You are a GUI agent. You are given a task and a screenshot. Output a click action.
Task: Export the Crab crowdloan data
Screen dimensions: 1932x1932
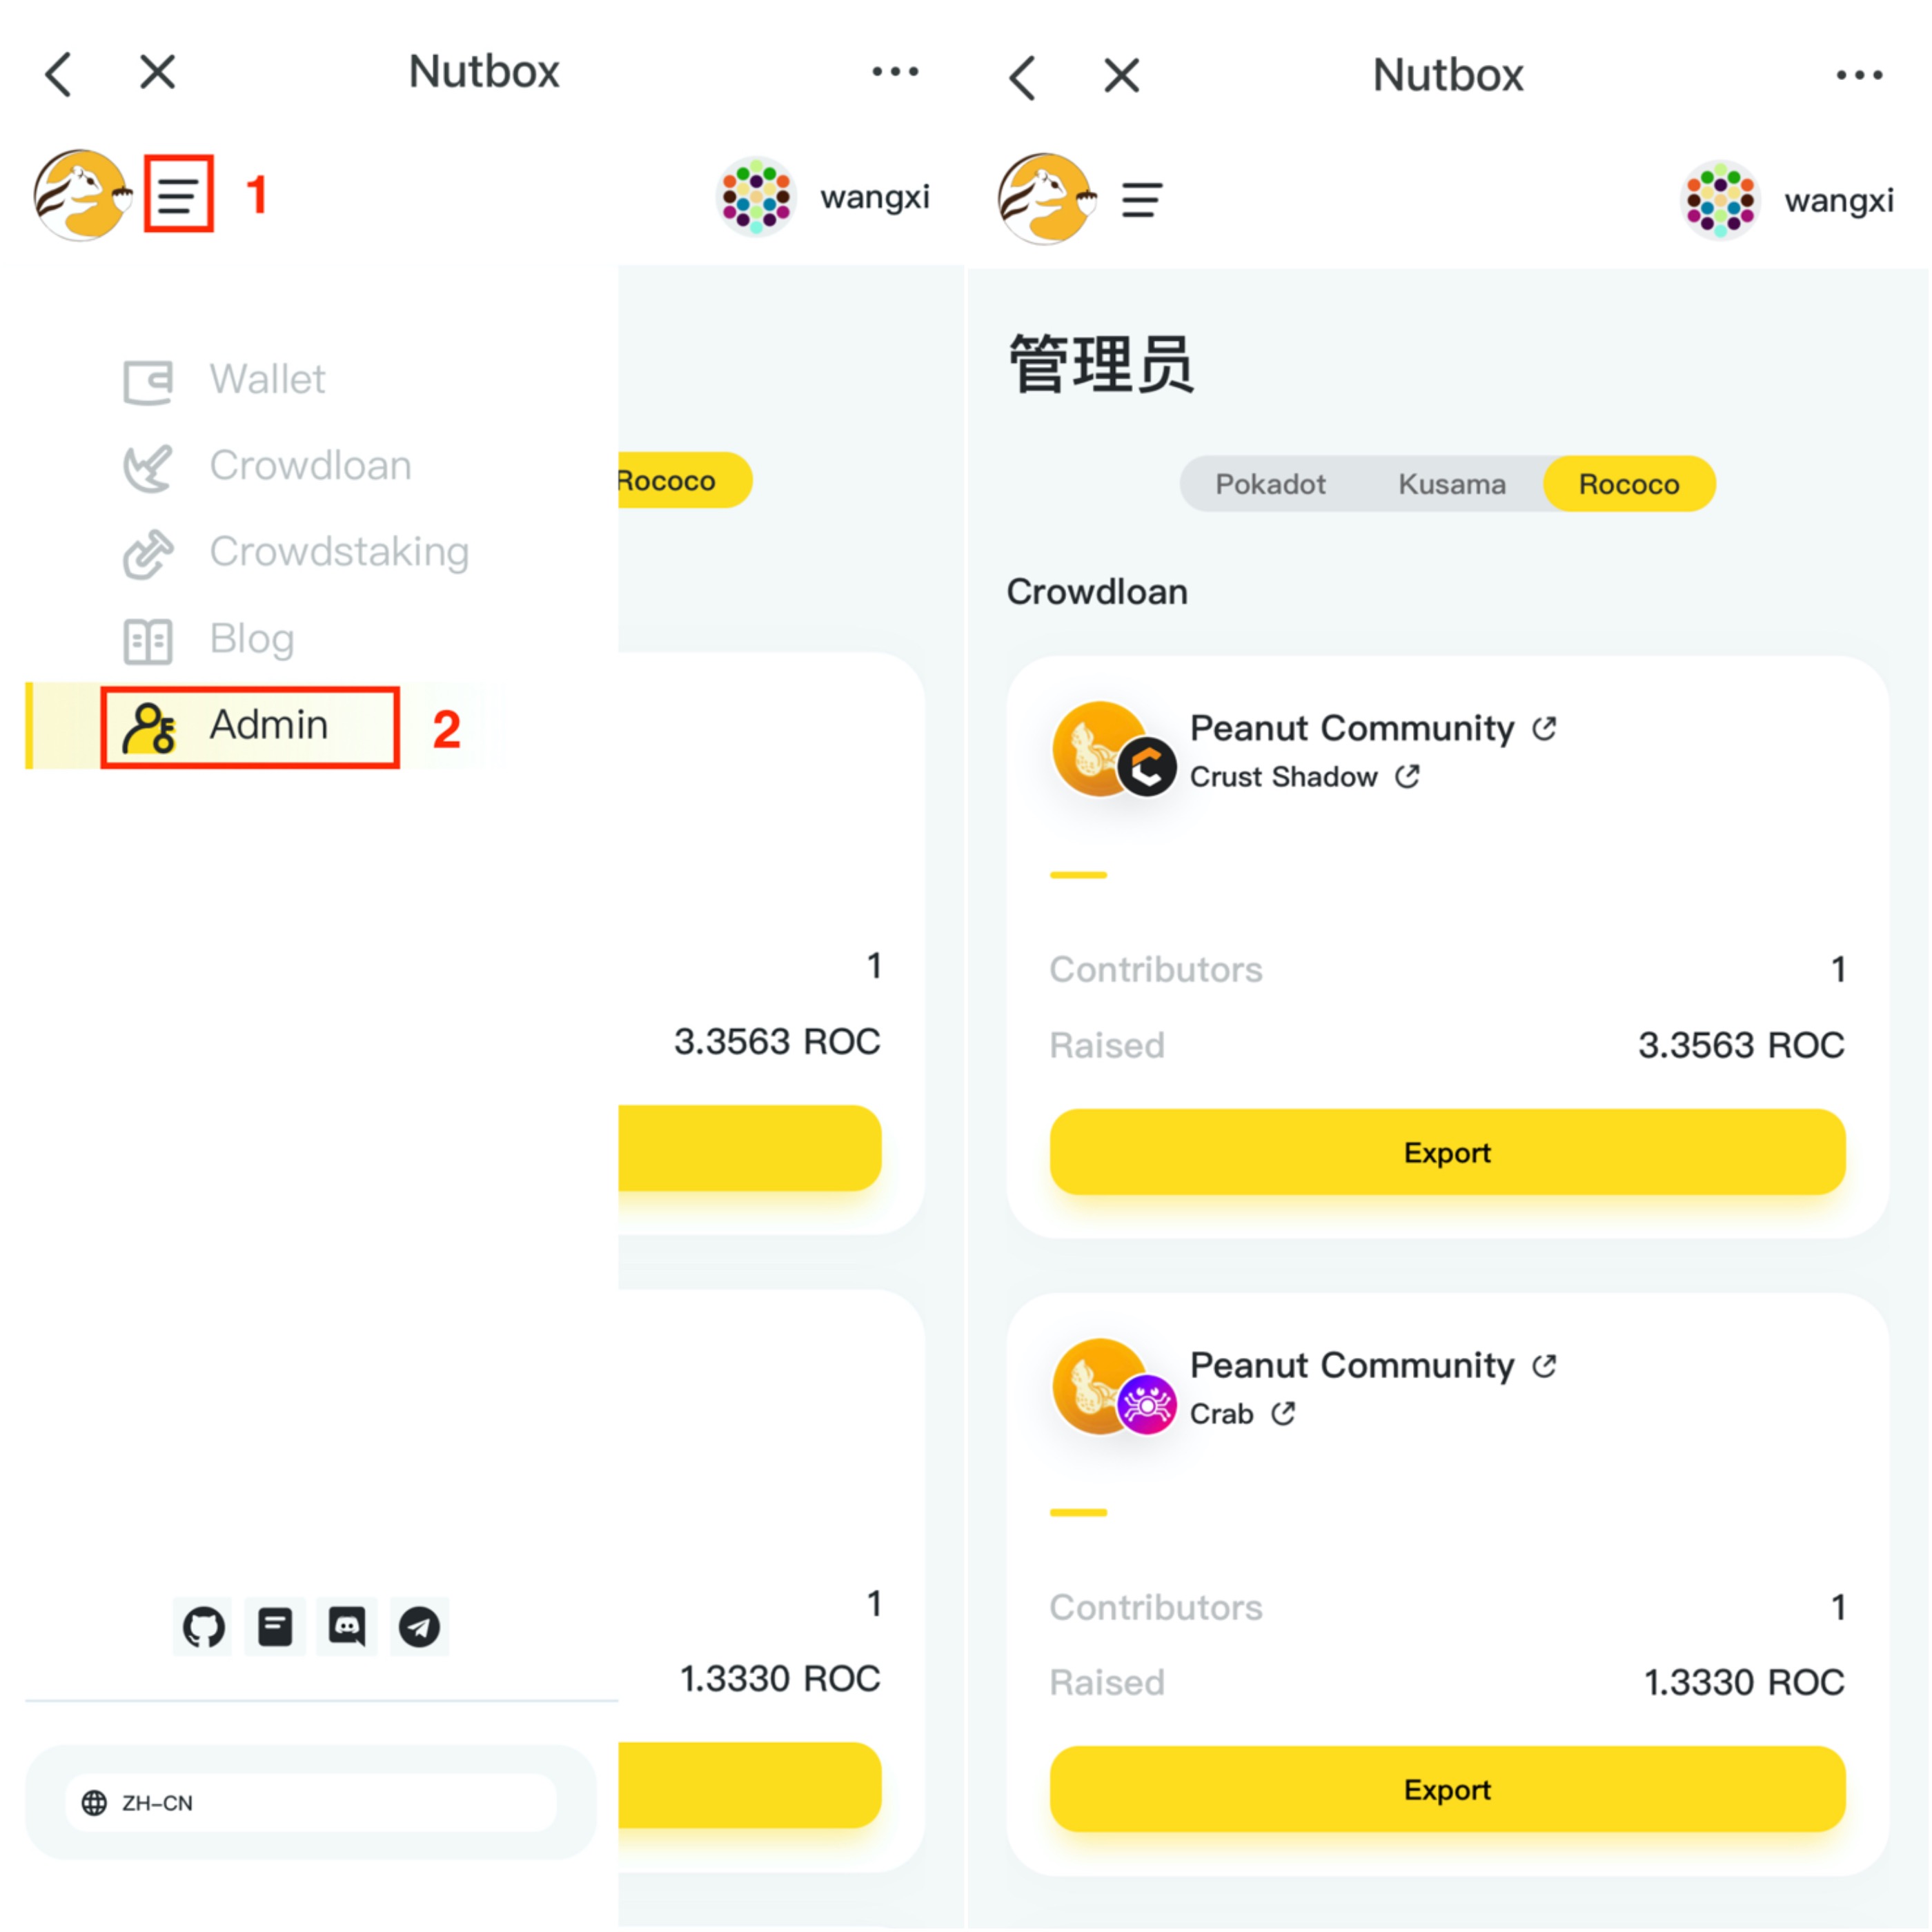click(x=1447, y=1789)
